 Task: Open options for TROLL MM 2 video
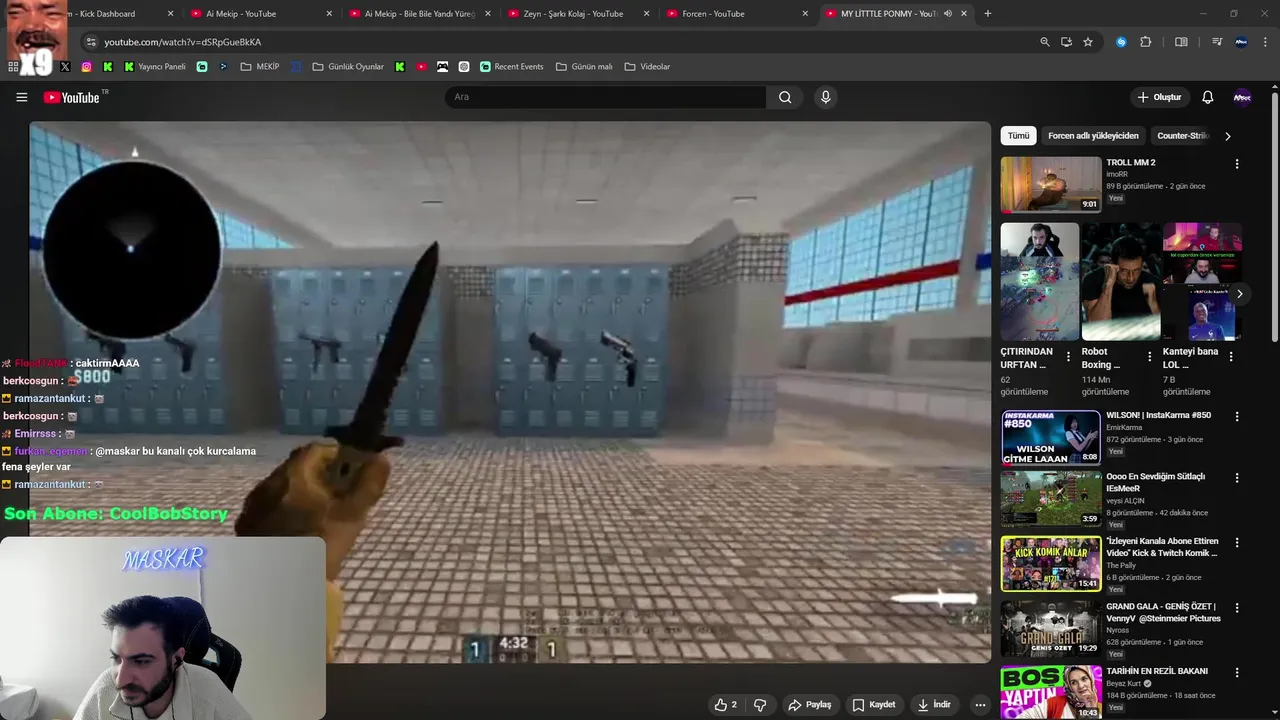(1237, 164)
